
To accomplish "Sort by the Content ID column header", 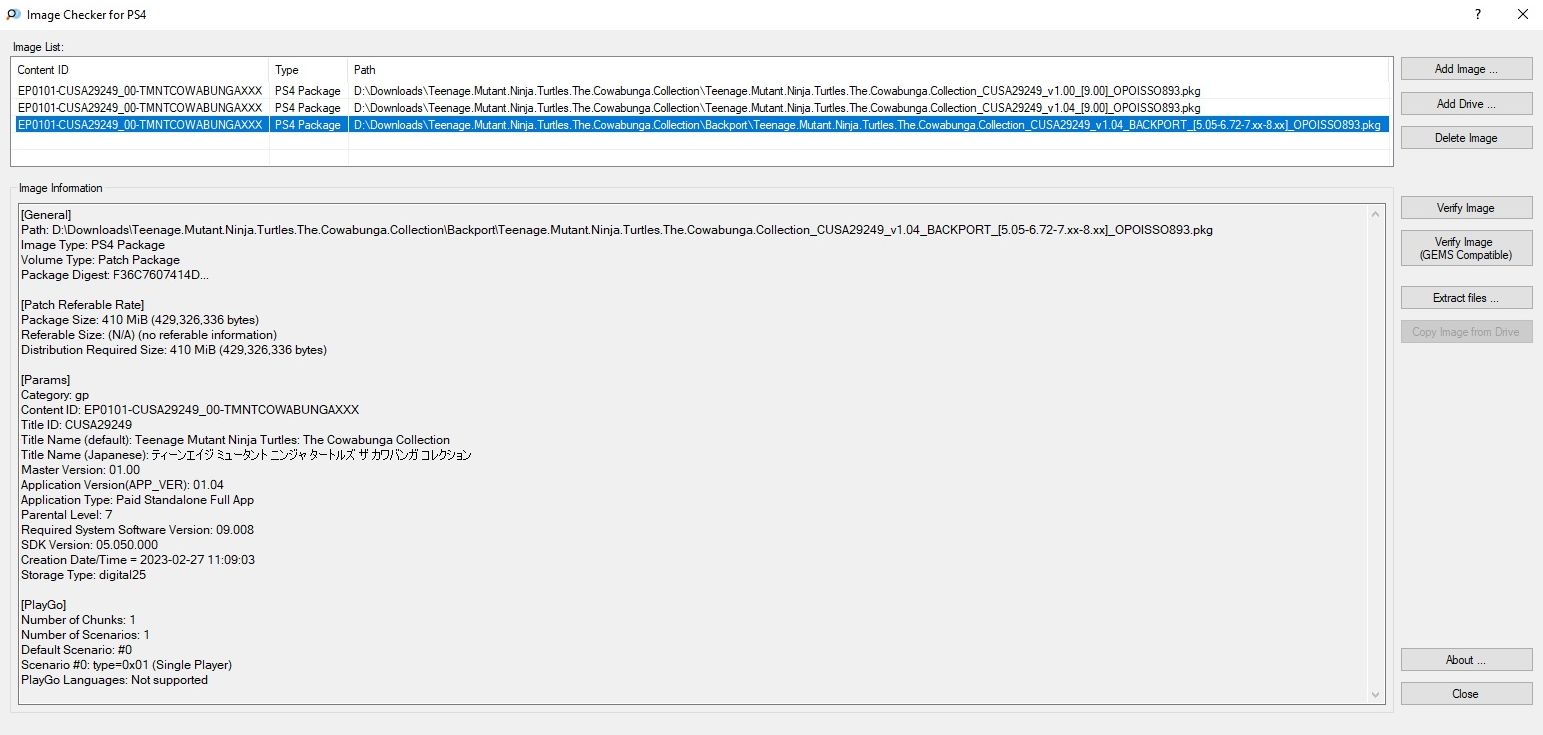I will (x=140, y=70).
